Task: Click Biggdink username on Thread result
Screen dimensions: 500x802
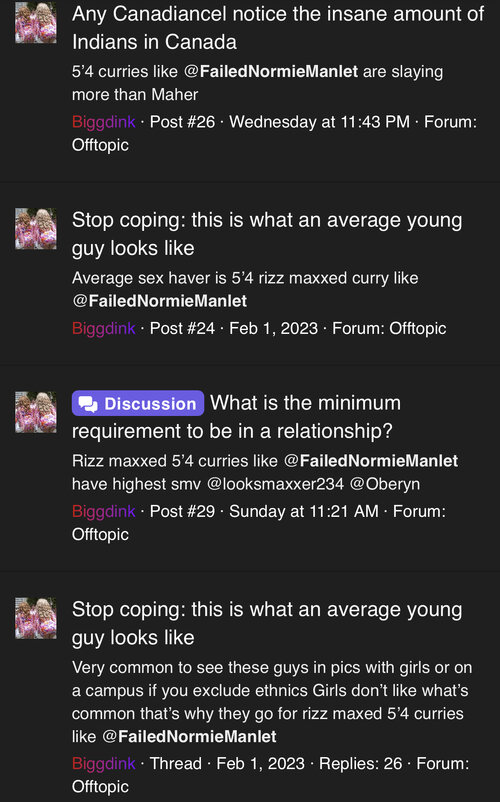Action: pos(104,763)
